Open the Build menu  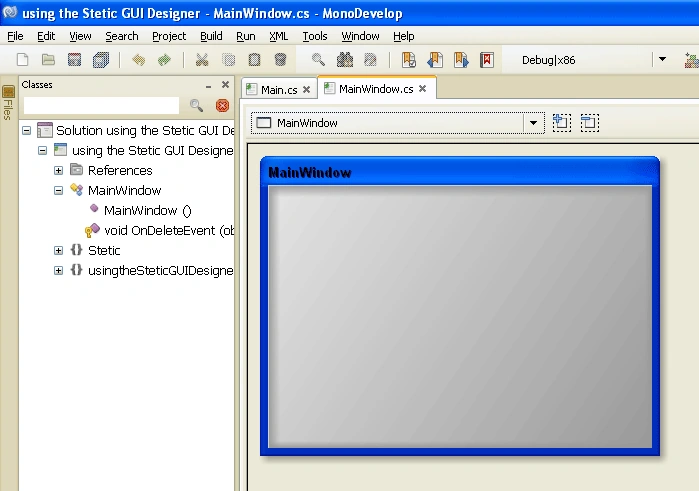point(211,36)
